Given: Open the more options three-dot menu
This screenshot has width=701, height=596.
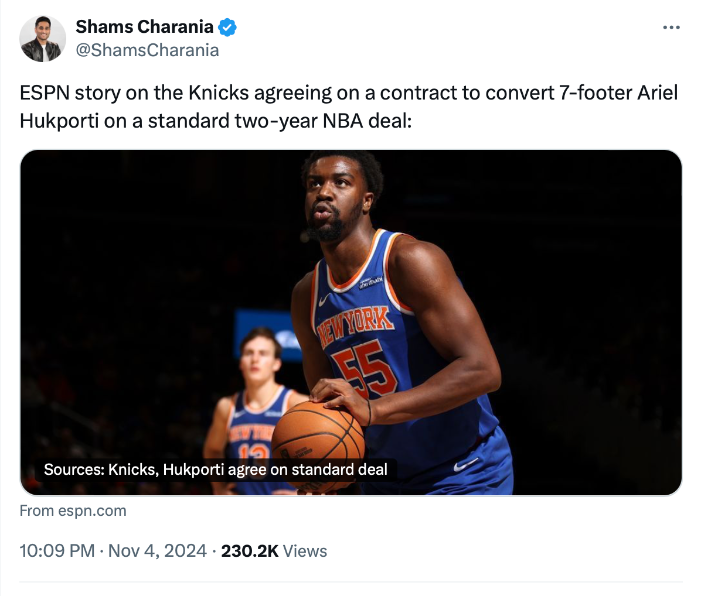Looking at the screenshot, I should pos(671,28).
